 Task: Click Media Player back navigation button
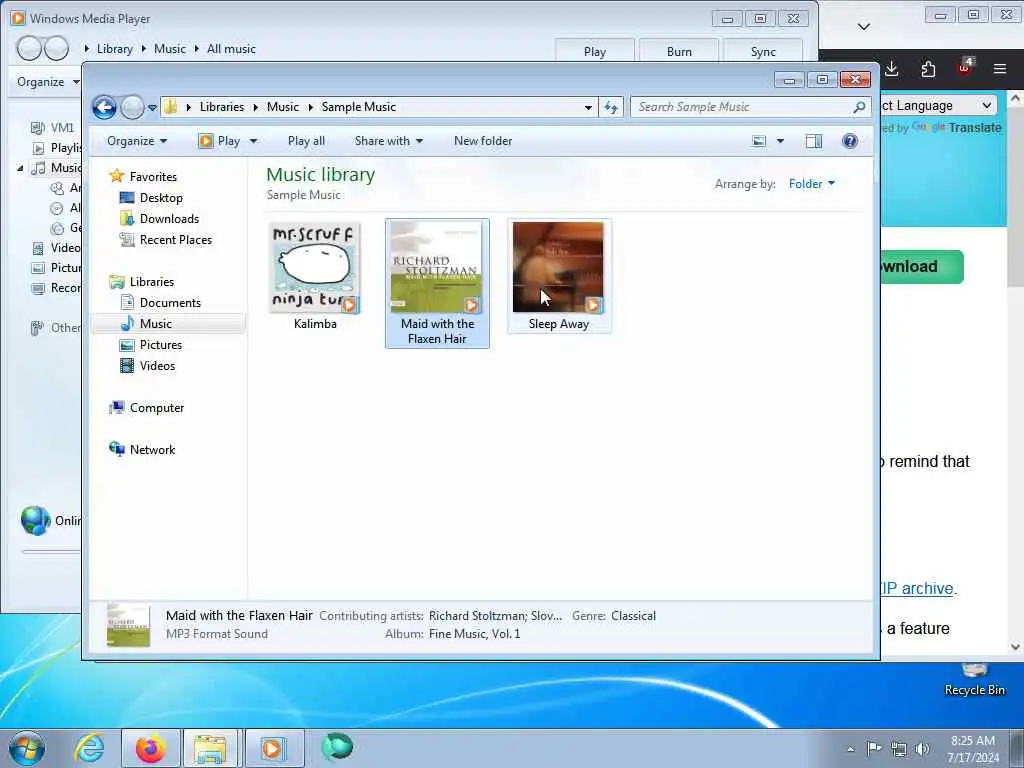[29, 48]
